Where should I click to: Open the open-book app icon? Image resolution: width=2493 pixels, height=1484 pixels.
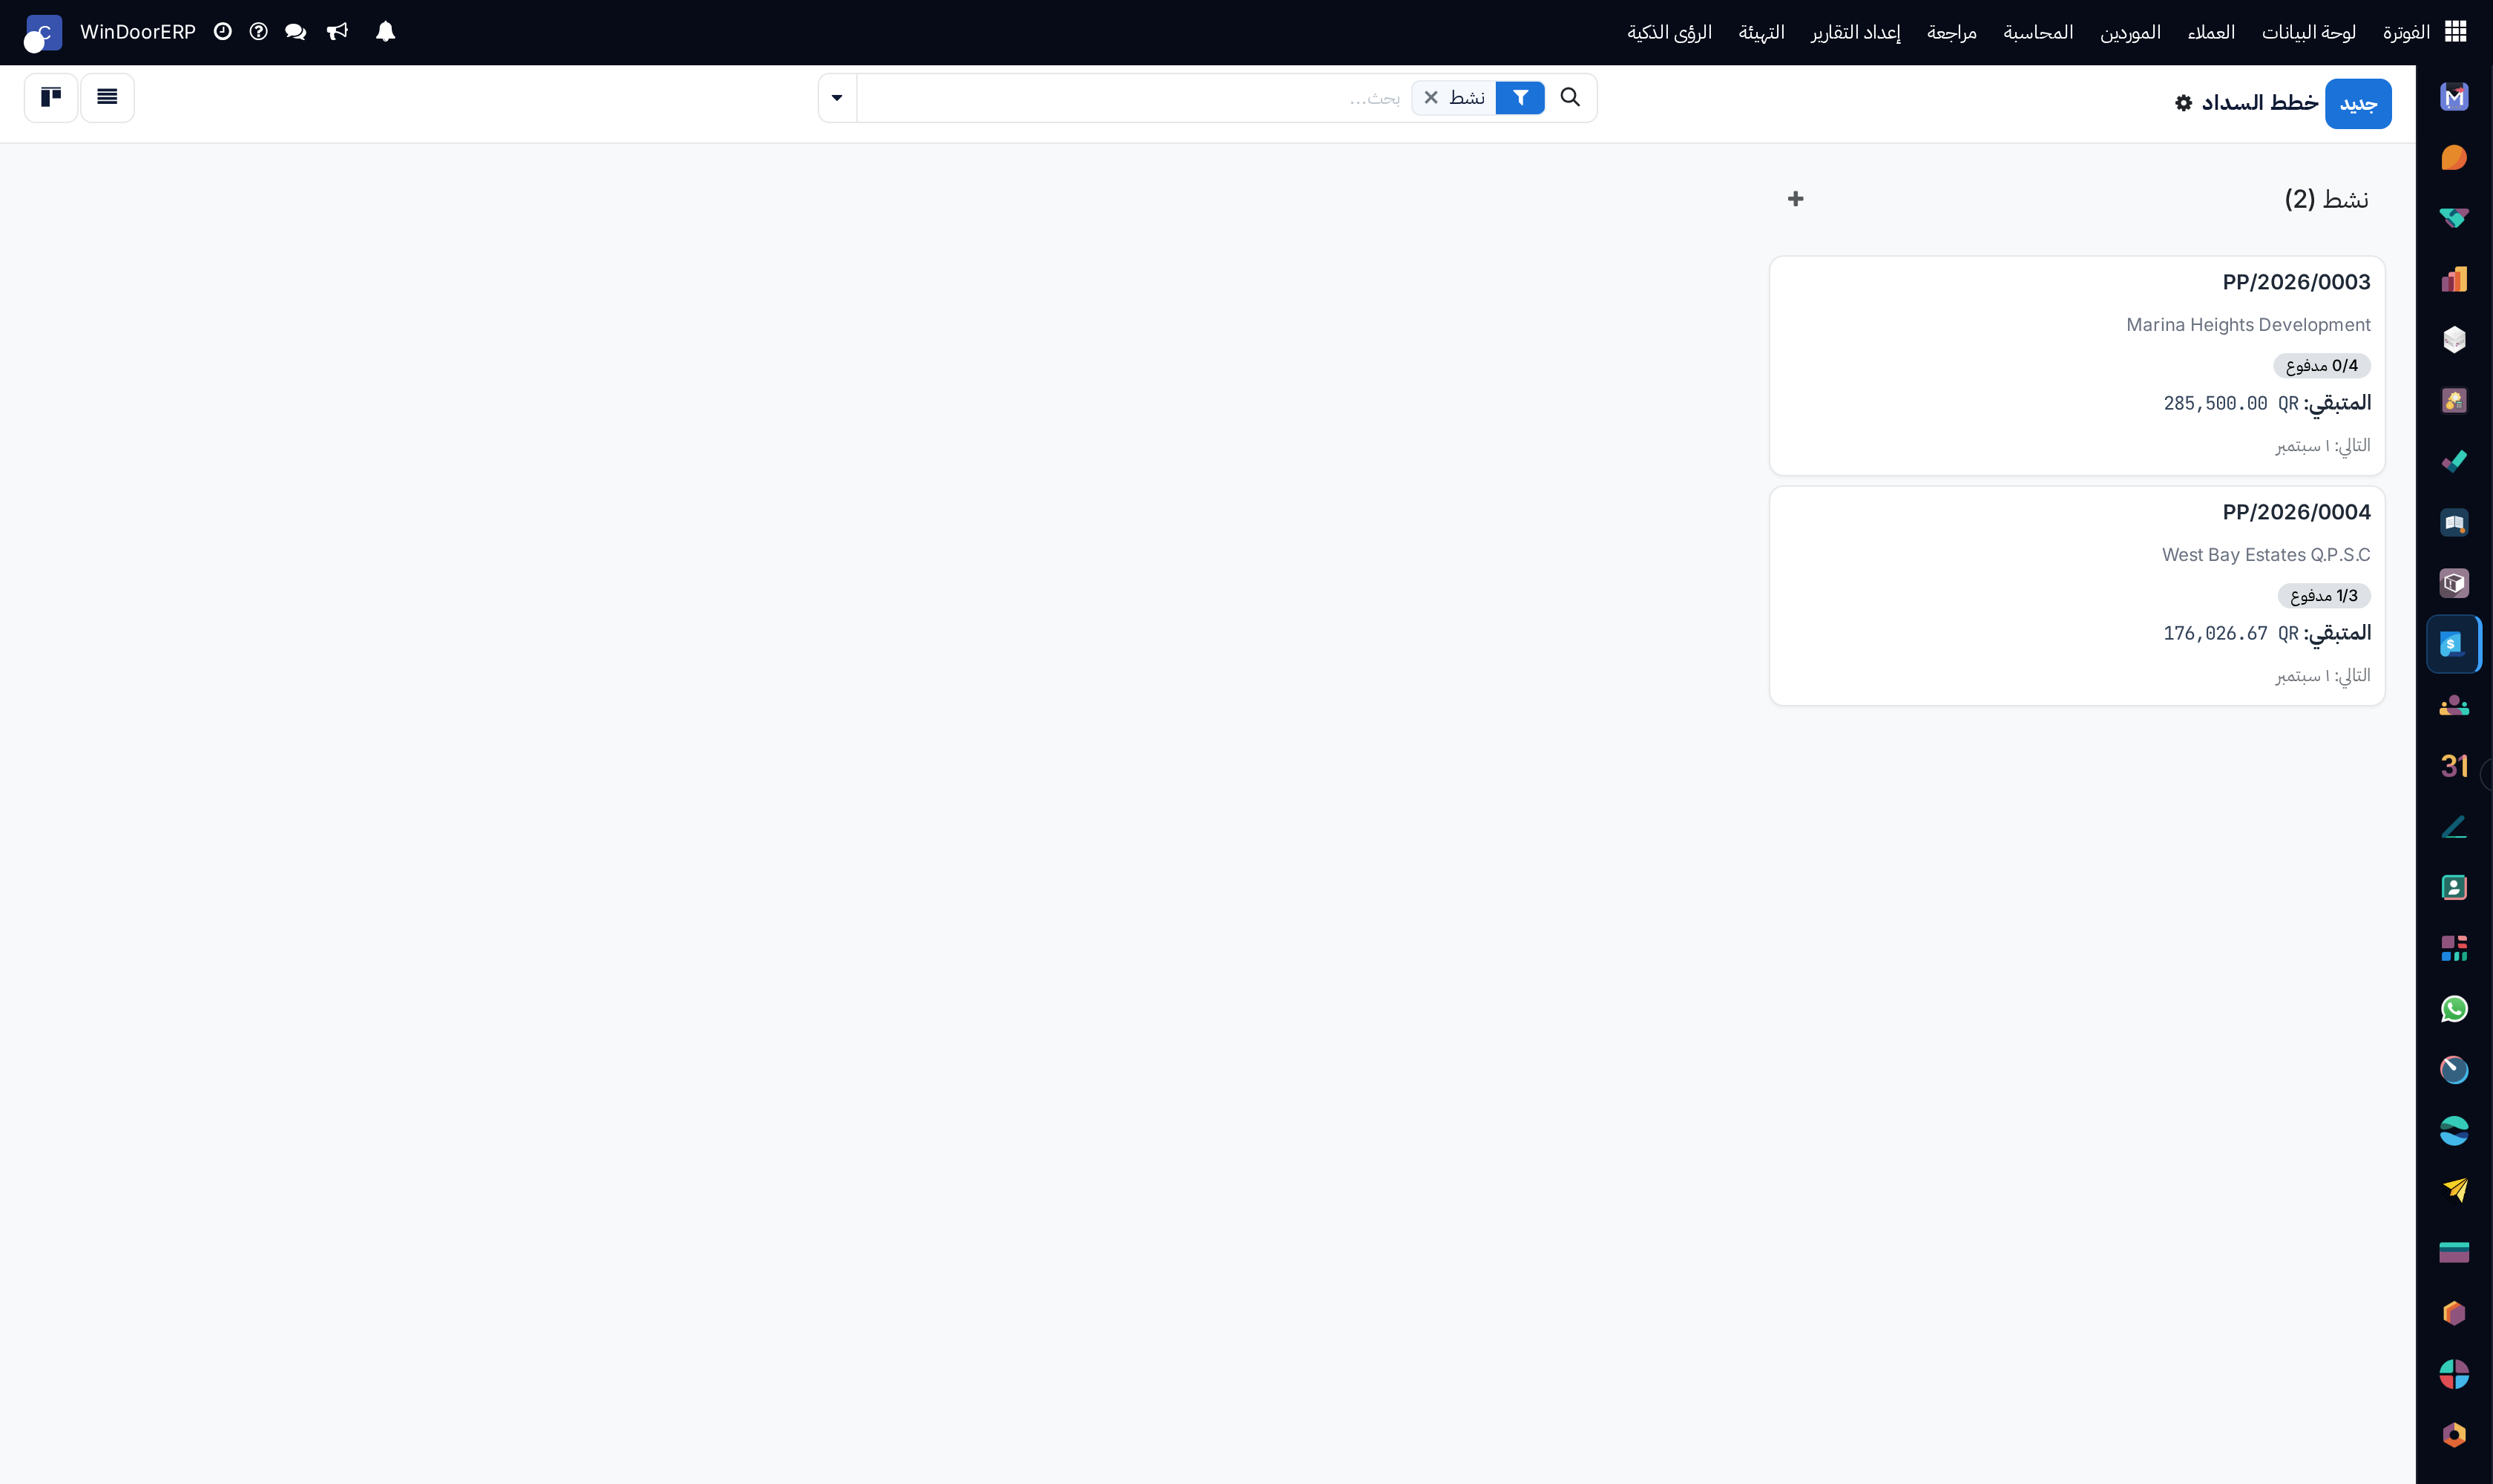click(2454, 523)
